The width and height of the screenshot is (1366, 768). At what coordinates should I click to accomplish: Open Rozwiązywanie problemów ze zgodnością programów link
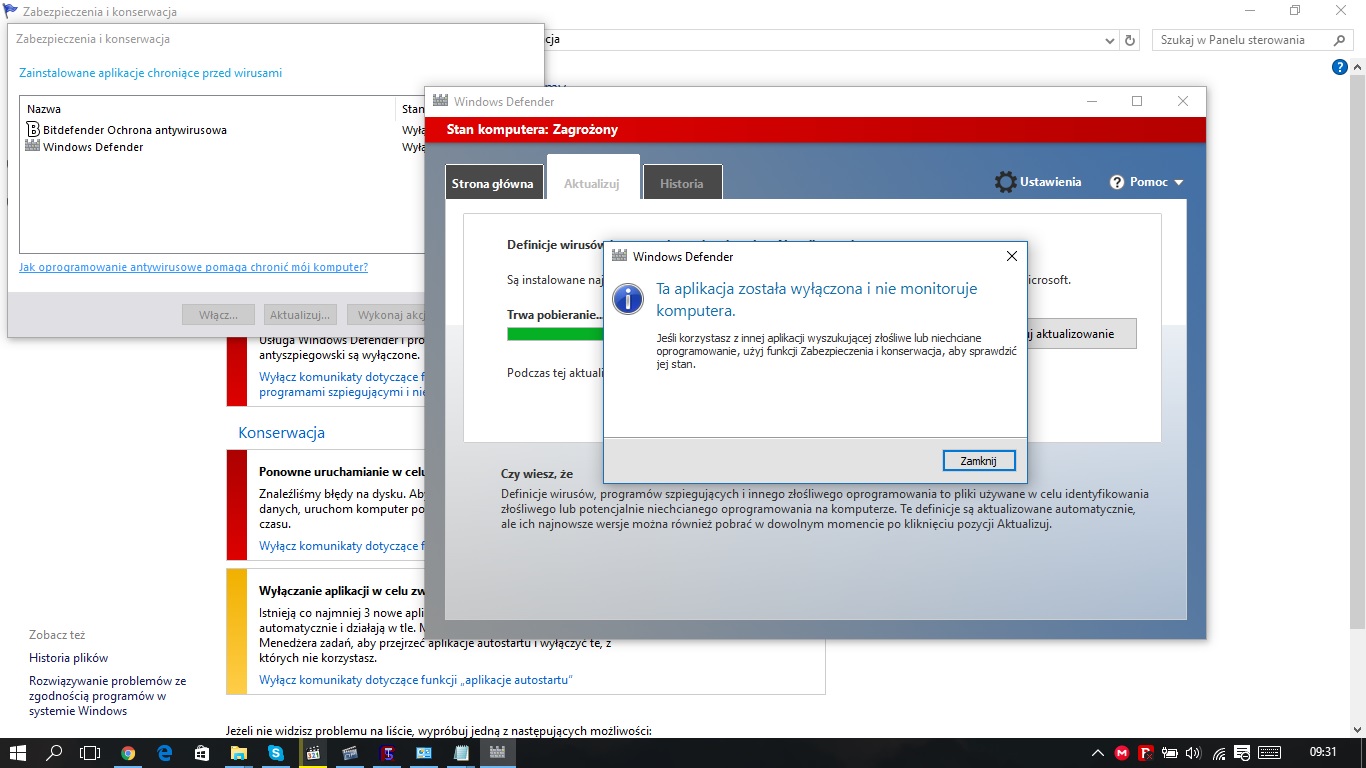(x=108, y=696)
